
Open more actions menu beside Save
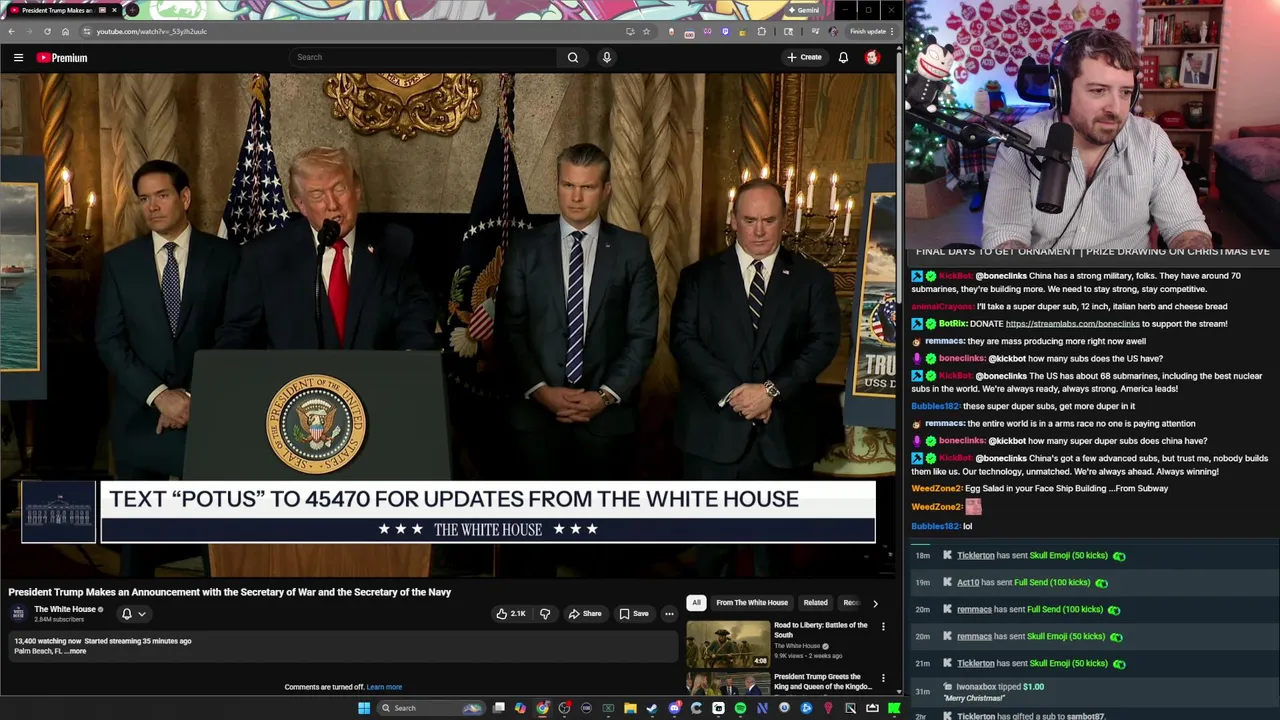coord(669,614)
